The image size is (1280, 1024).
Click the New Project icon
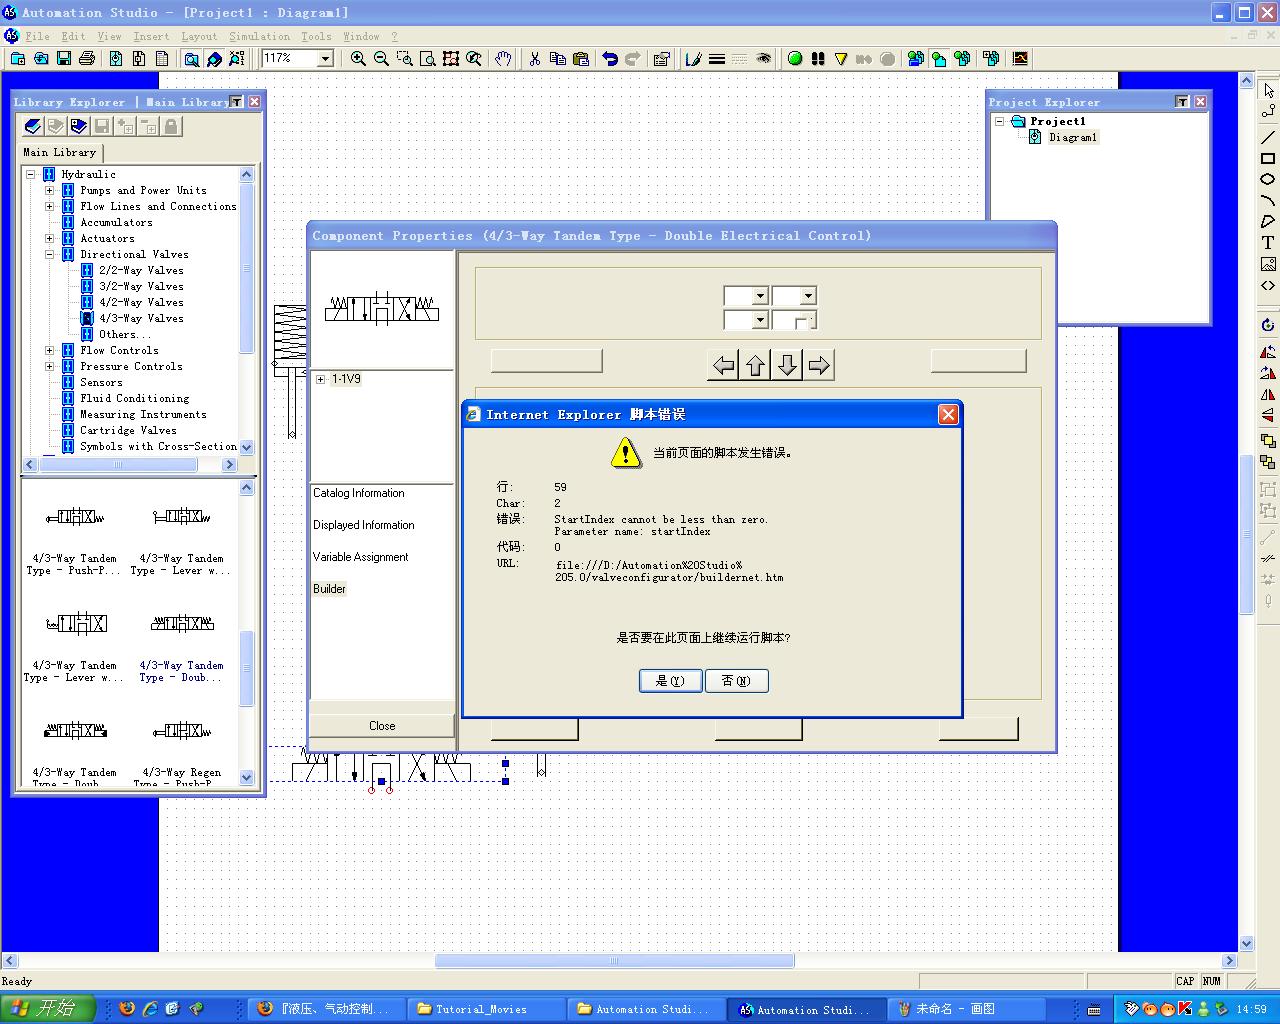(x=18, y=59)
